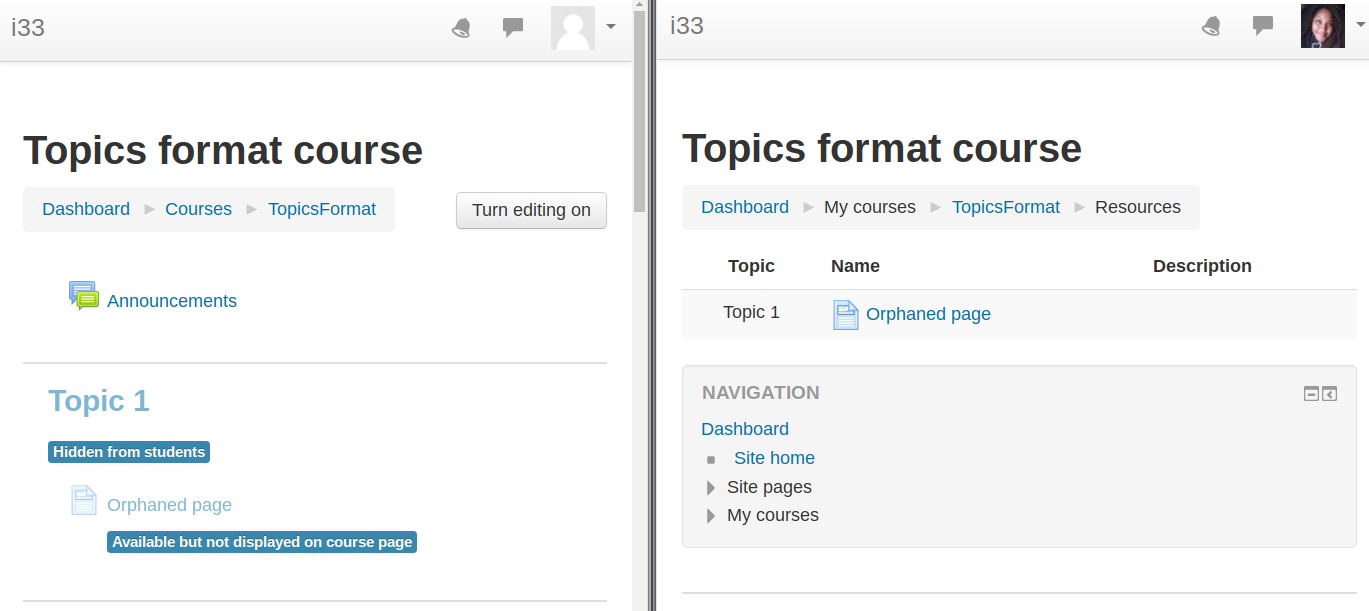The width and height of the screenshot is (1369, 611).
Task: Open TopicsFormat breadcrumb in left window
Action: click(x=322, y=209)
